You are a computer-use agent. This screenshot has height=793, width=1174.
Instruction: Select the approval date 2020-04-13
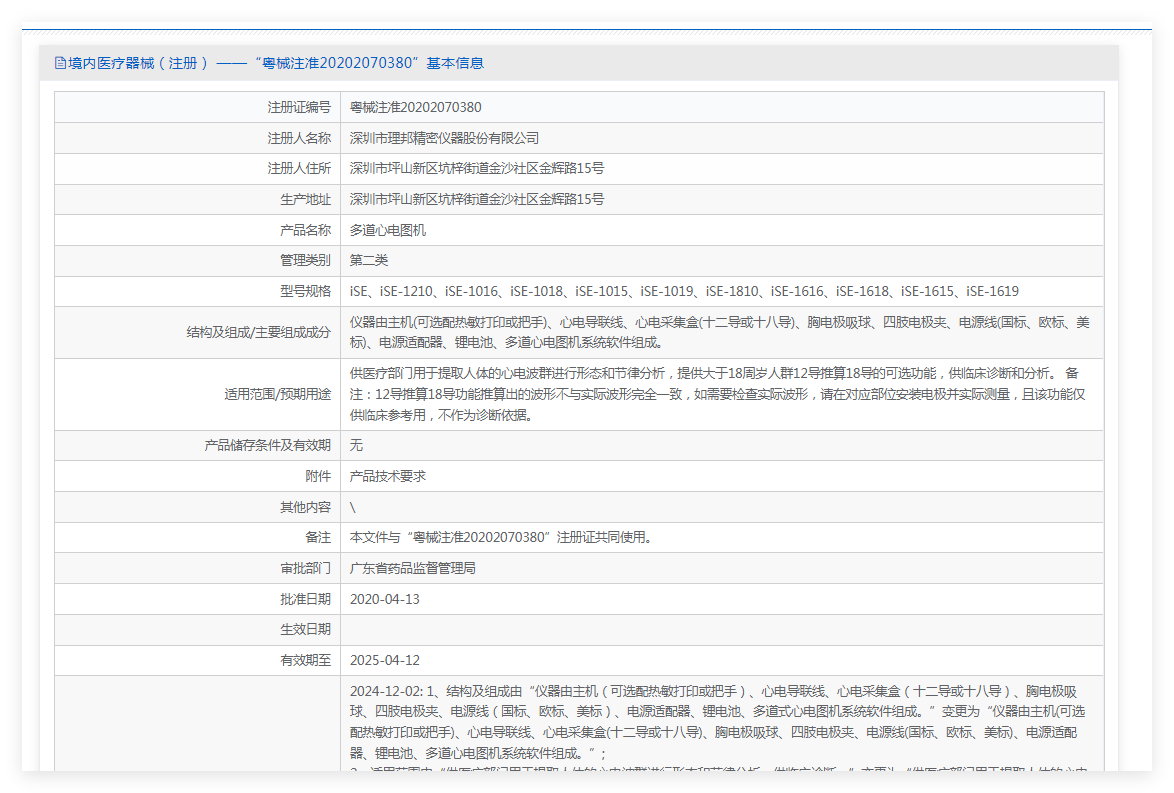click(385, 599)
